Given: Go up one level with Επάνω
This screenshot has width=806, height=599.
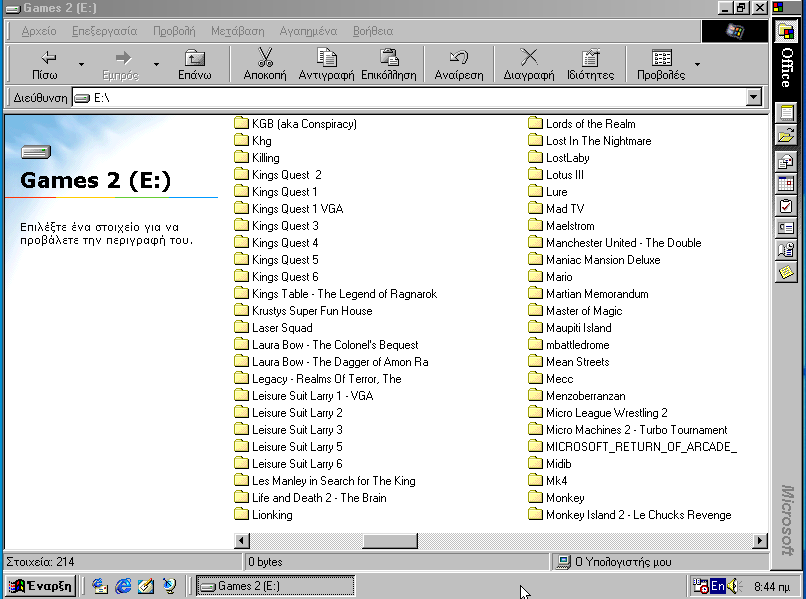Looking at the screenshot, I should tap(194, 64).
